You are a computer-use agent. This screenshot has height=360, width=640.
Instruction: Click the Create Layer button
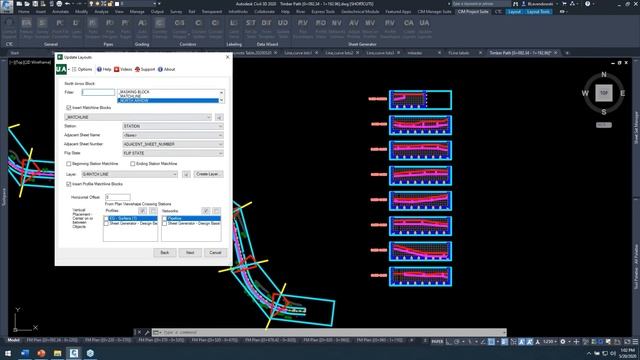208,174
